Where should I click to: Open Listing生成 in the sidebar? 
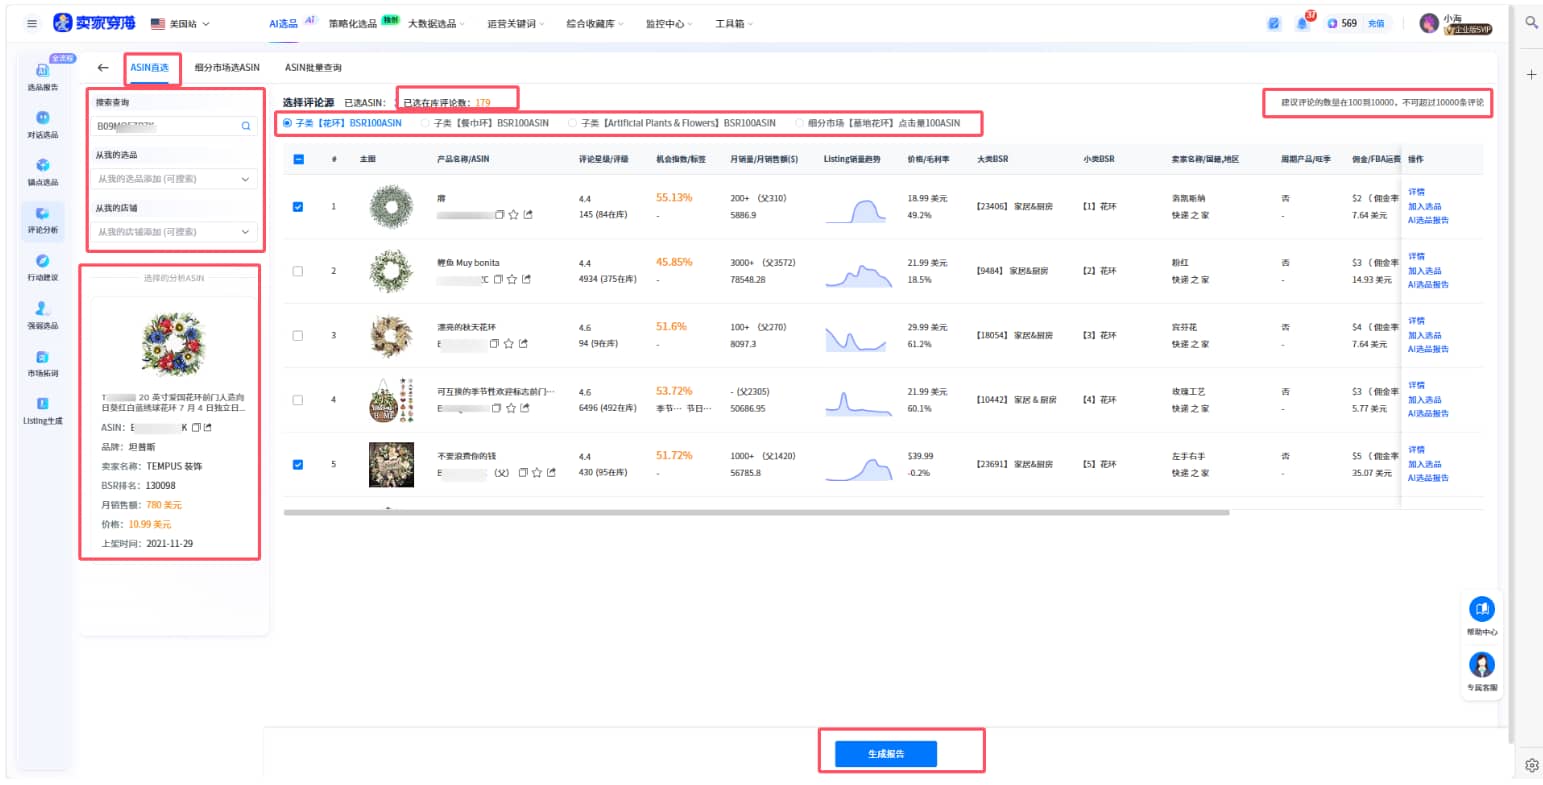coord(42,410)
